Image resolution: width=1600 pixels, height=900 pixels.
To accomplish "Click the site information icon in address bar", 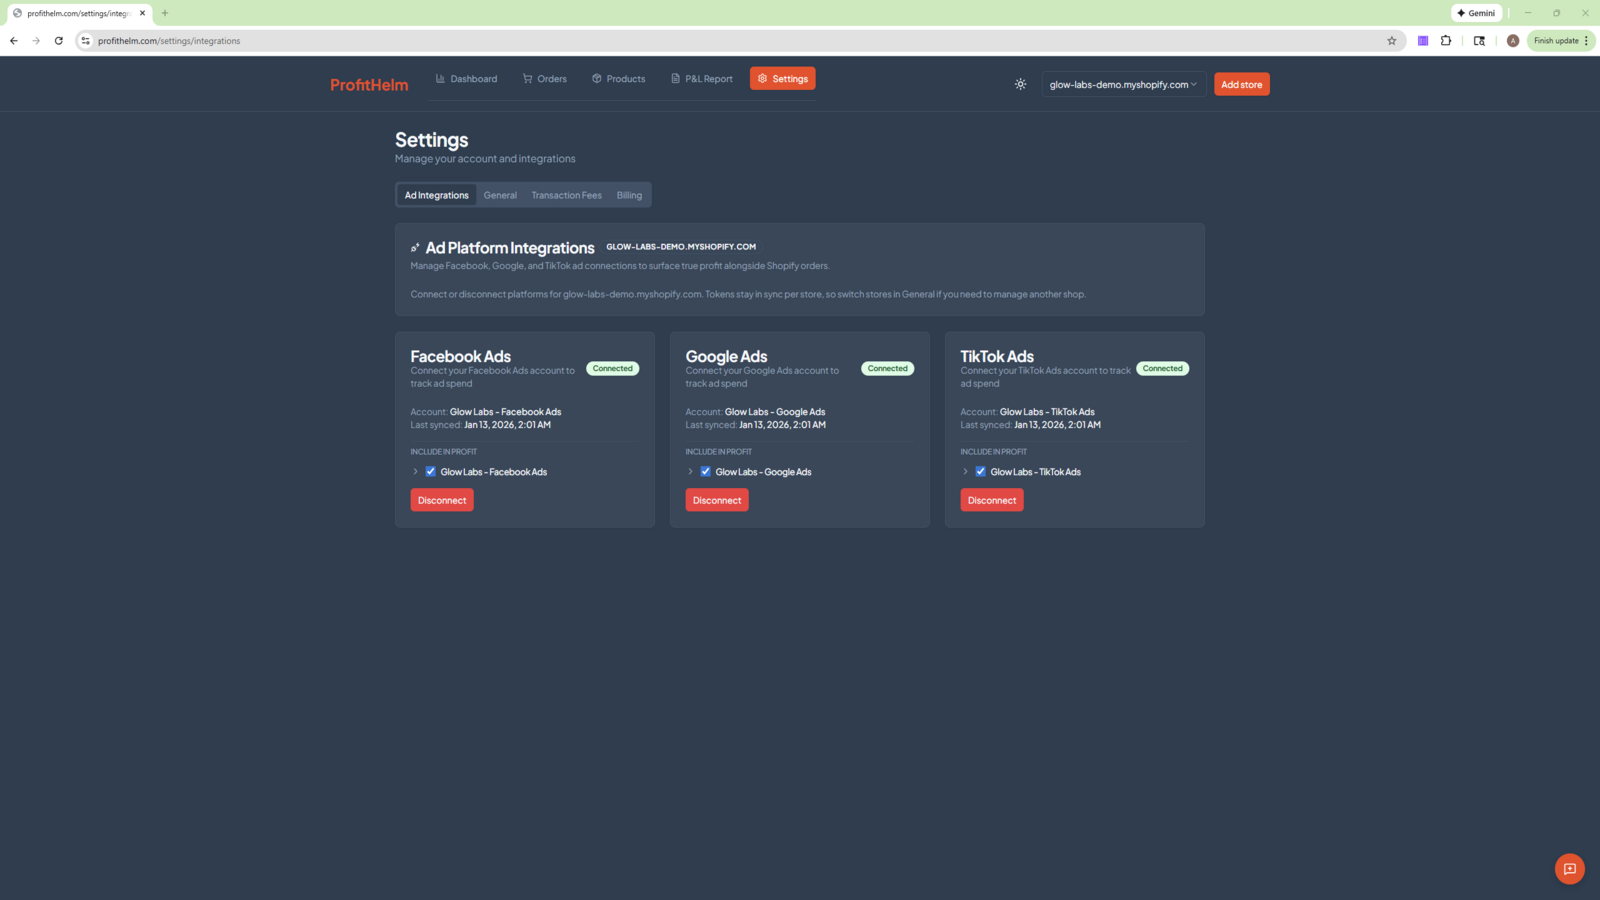I will coord(86,41).
